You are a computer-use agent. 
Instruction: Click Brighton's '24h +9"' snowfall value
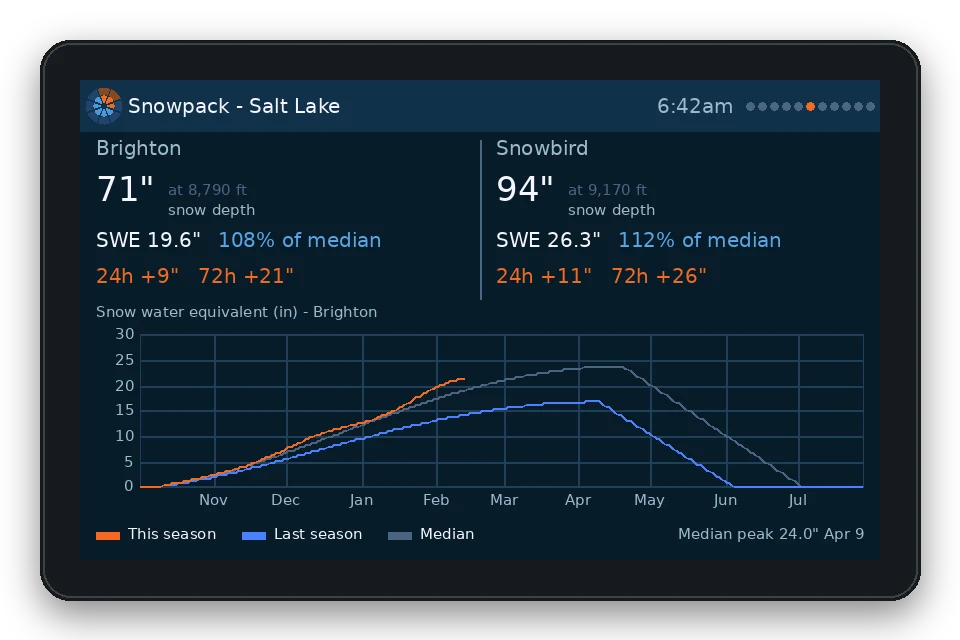[x=137, y=276]
